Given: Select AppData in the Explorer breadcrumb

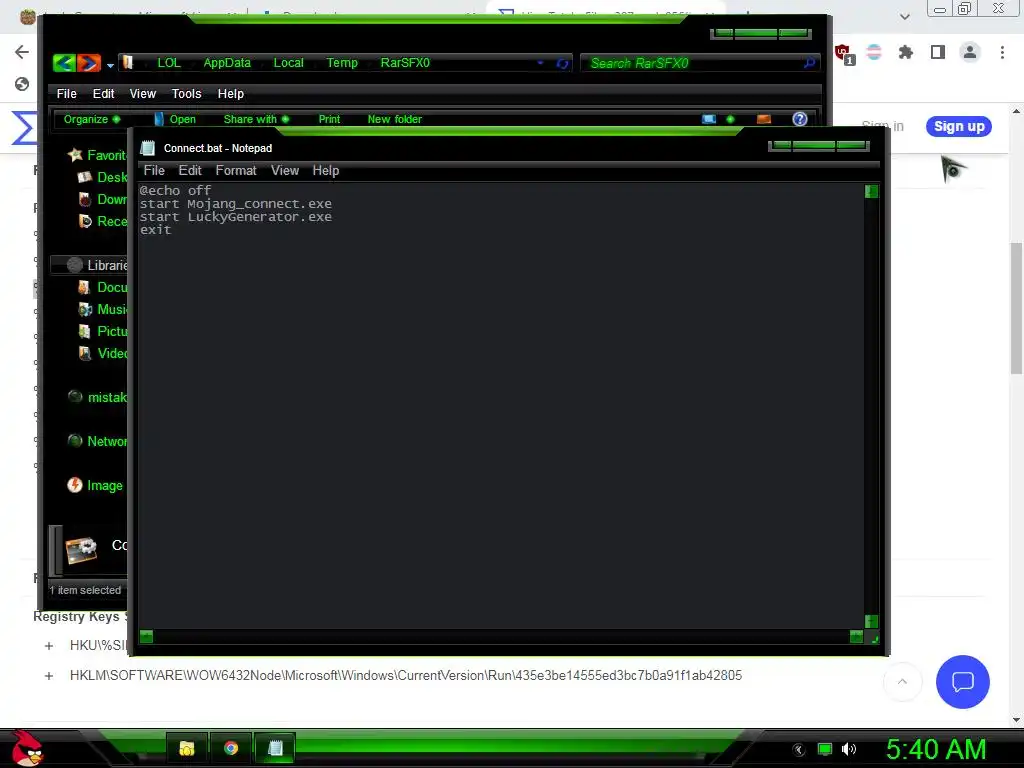Looking at the screenshot, I should click(227, 63).
